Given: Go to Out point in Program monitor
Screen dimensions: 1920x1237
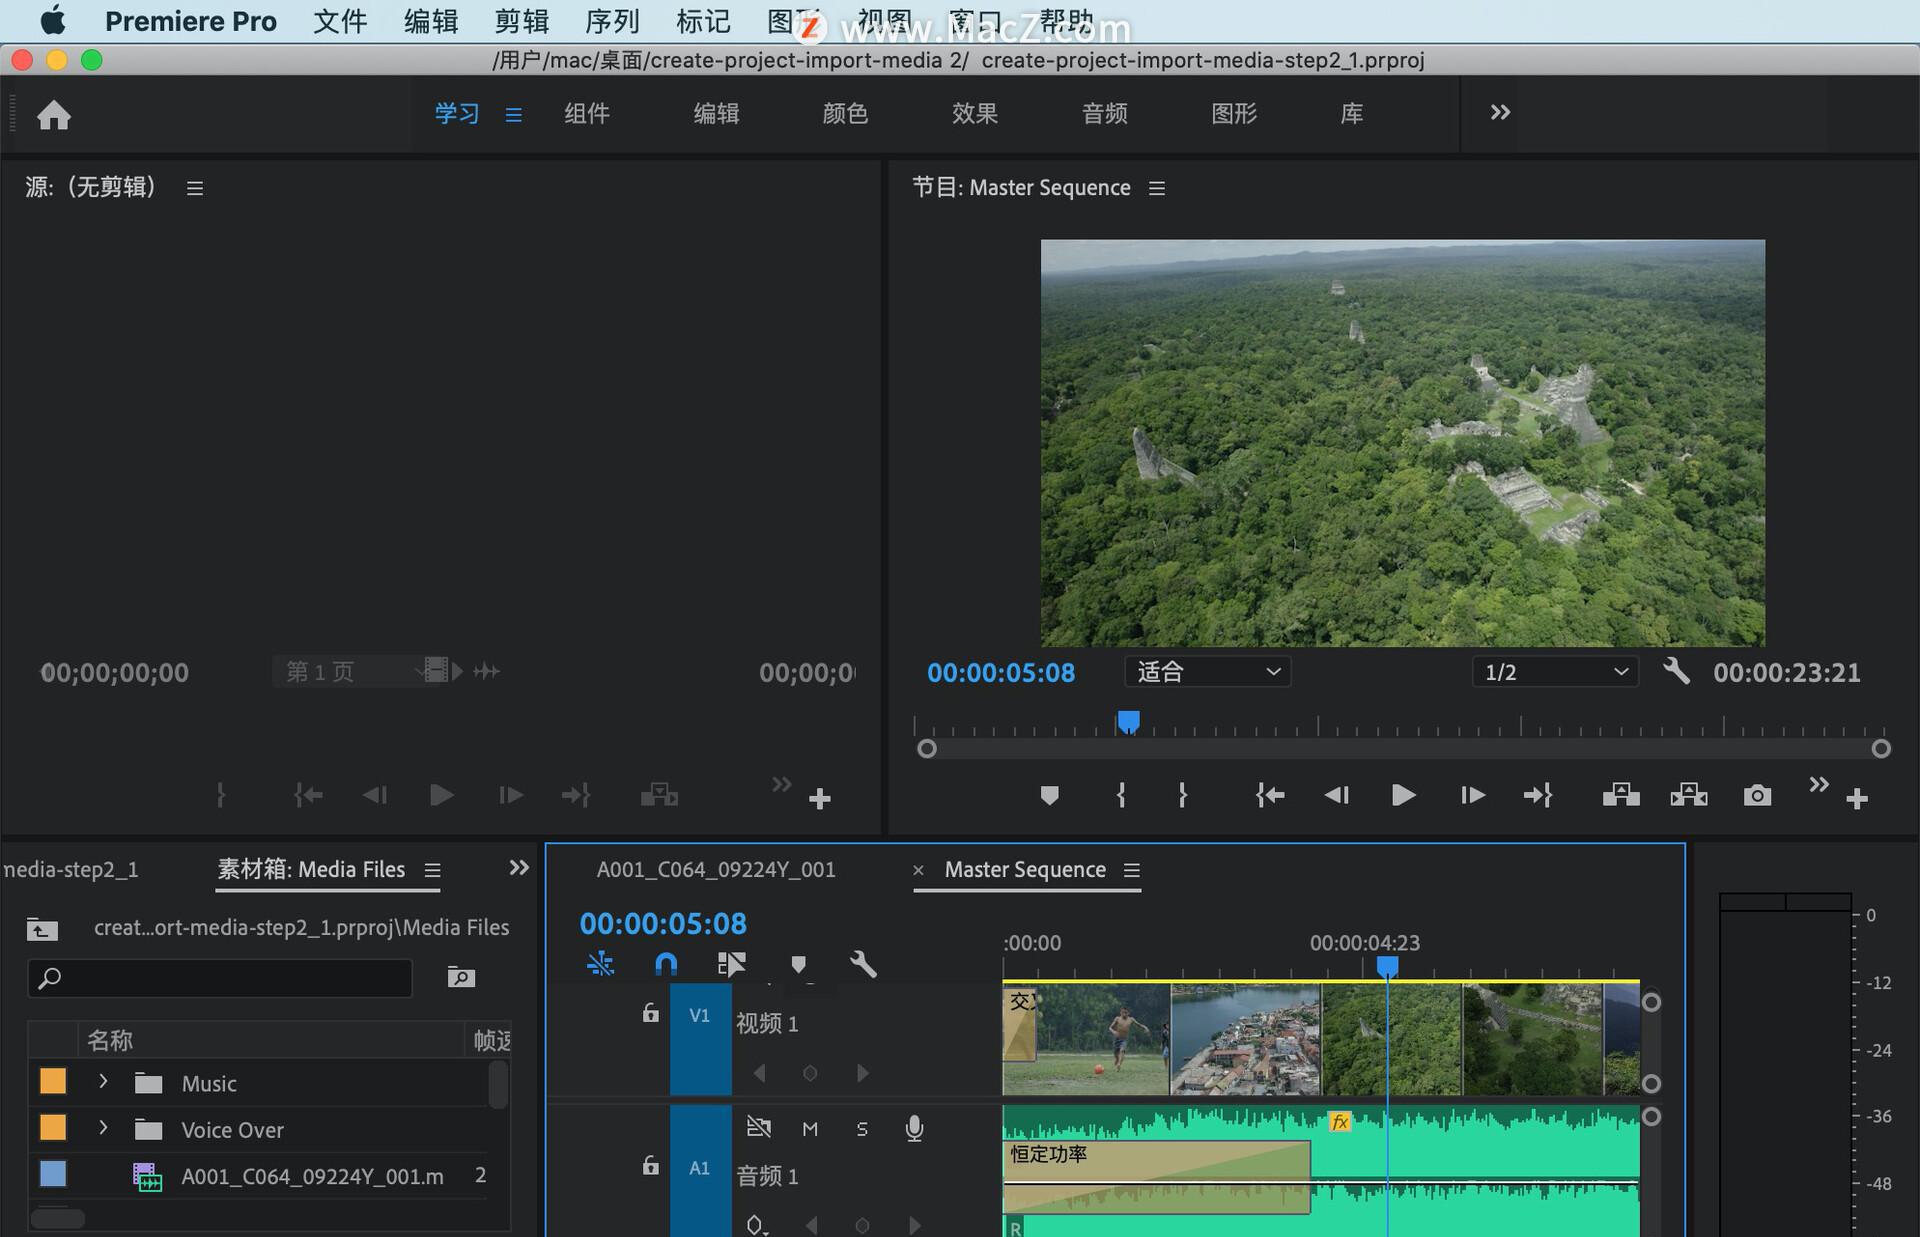Looking at the screenshot, I should pyautogui.click(x=1538, y=796).
